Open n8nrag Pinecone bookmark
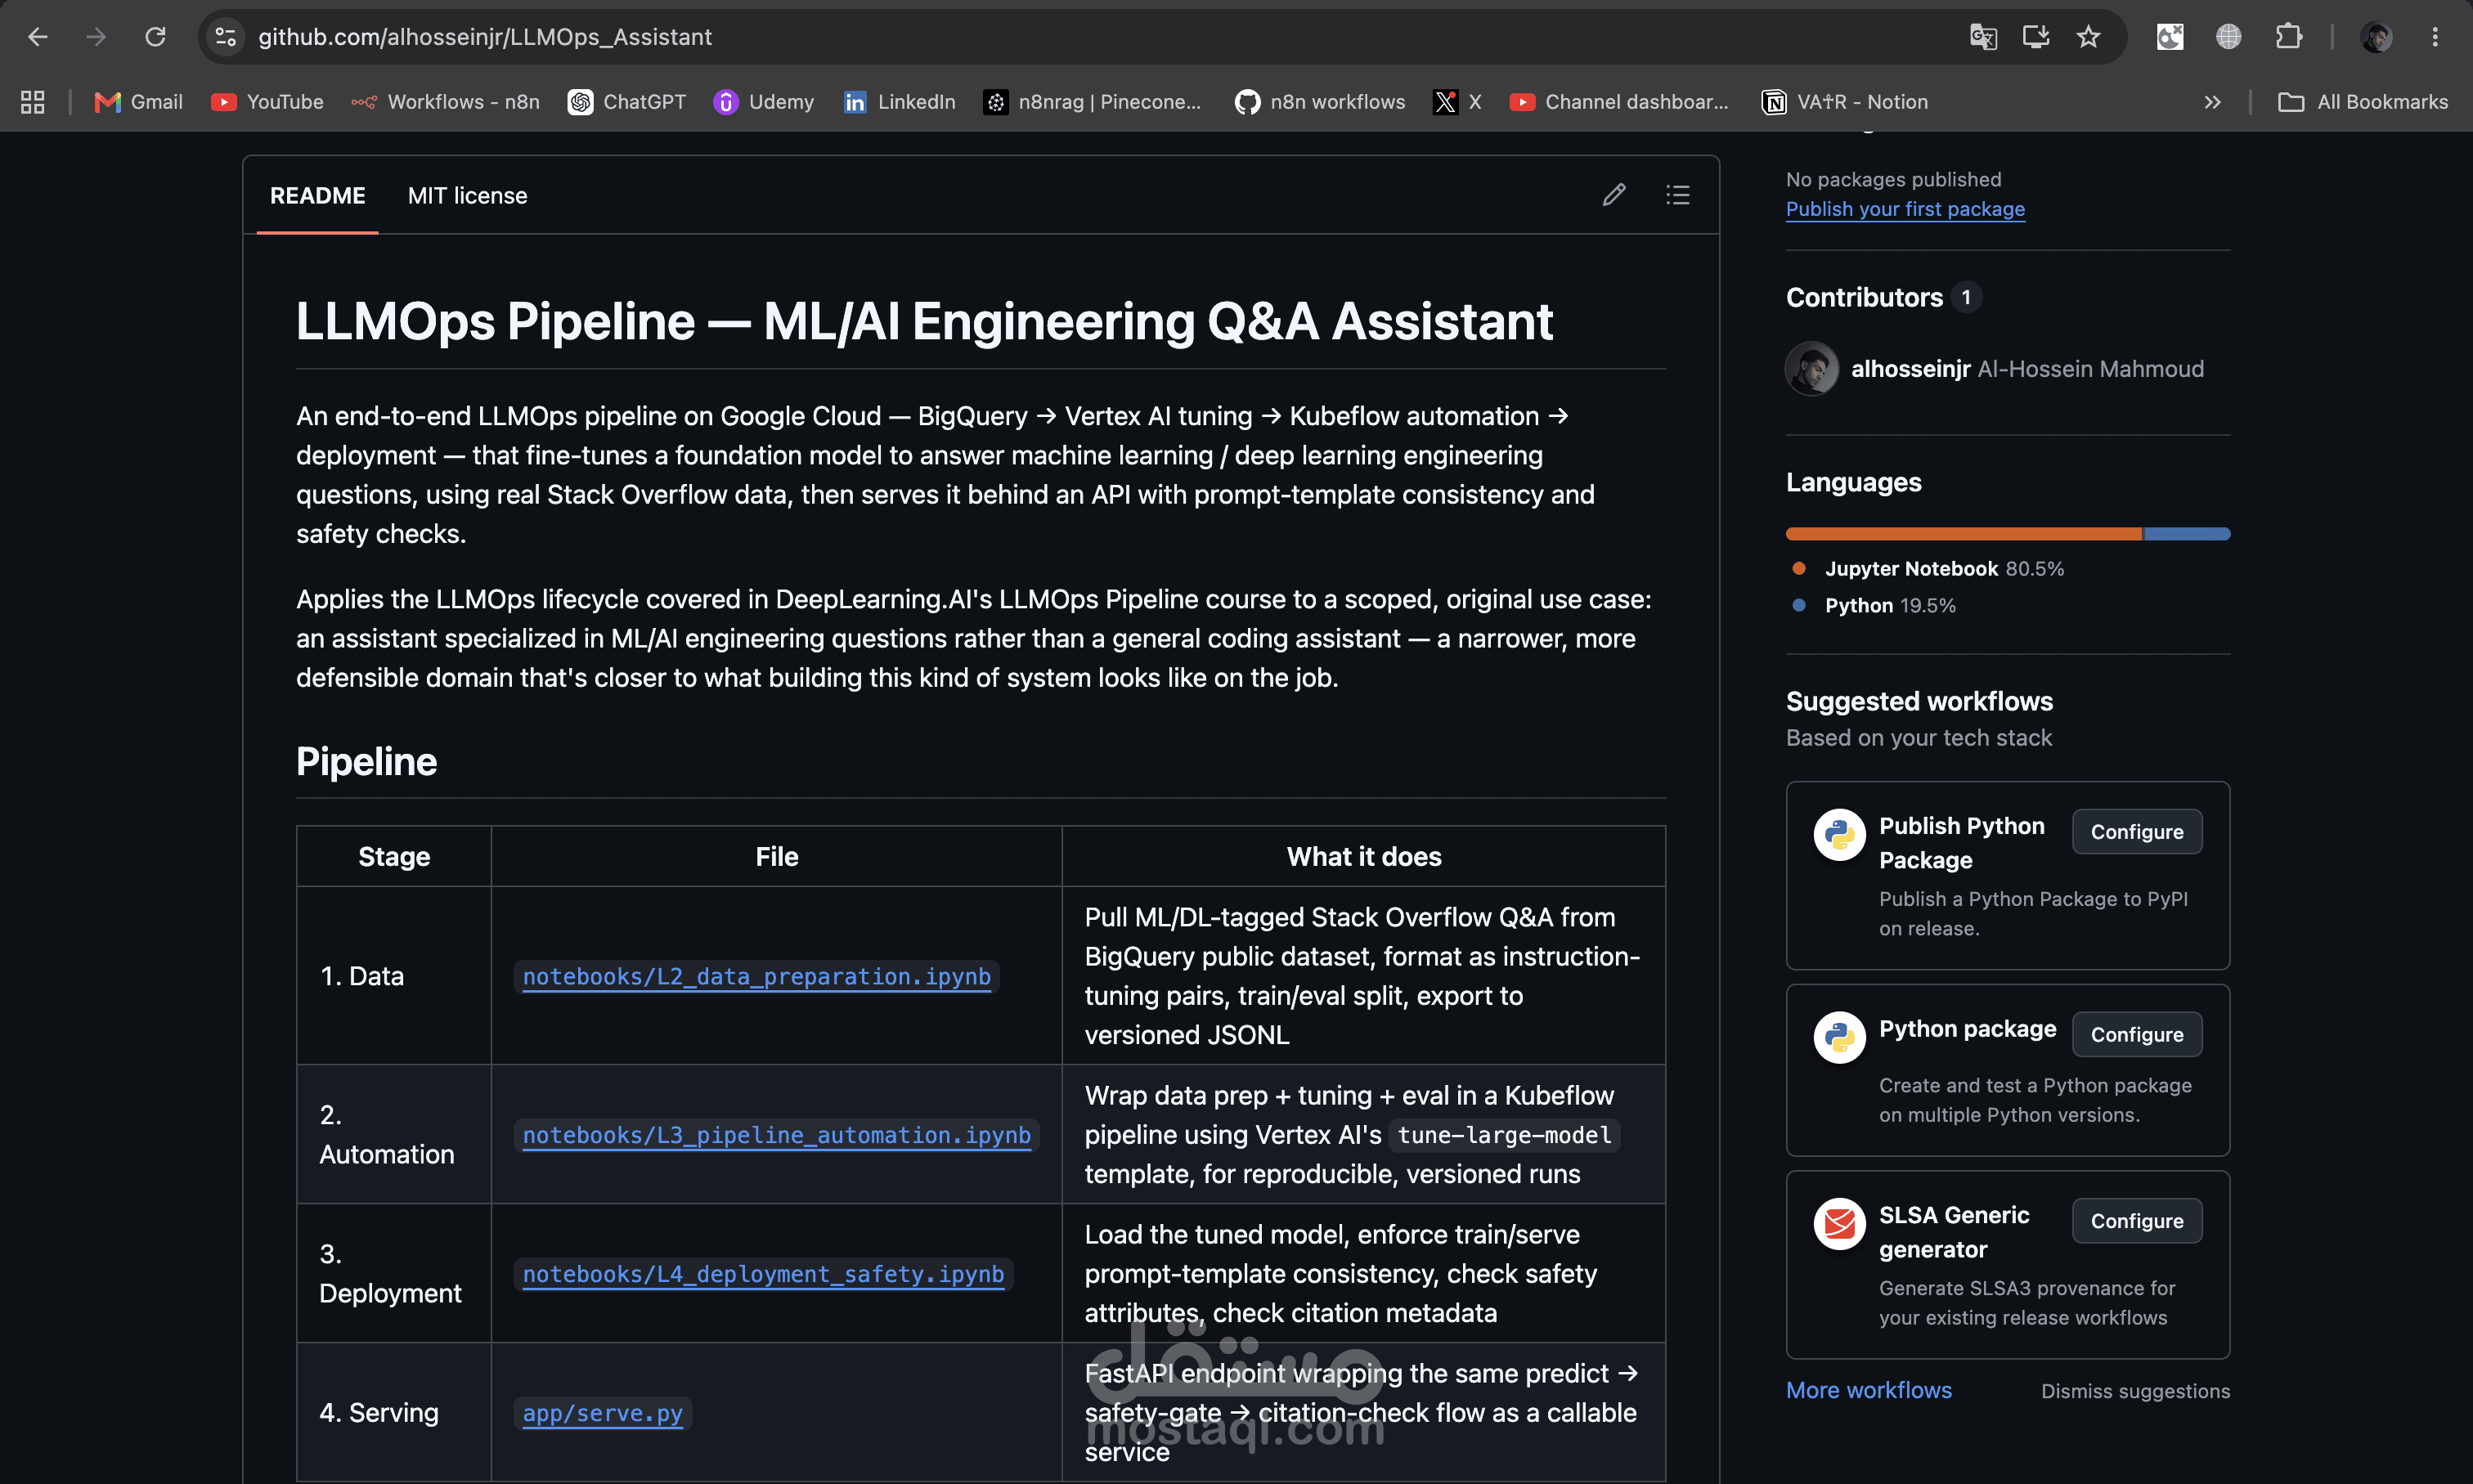The image size is (2473, 1484). (x=1093, y=102)
